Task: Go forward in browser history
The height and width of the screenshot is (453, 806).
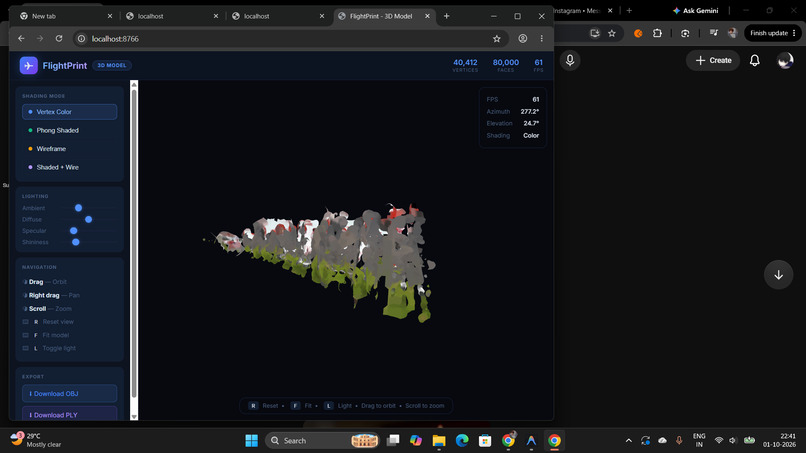Action: click(x=40, y=39)
